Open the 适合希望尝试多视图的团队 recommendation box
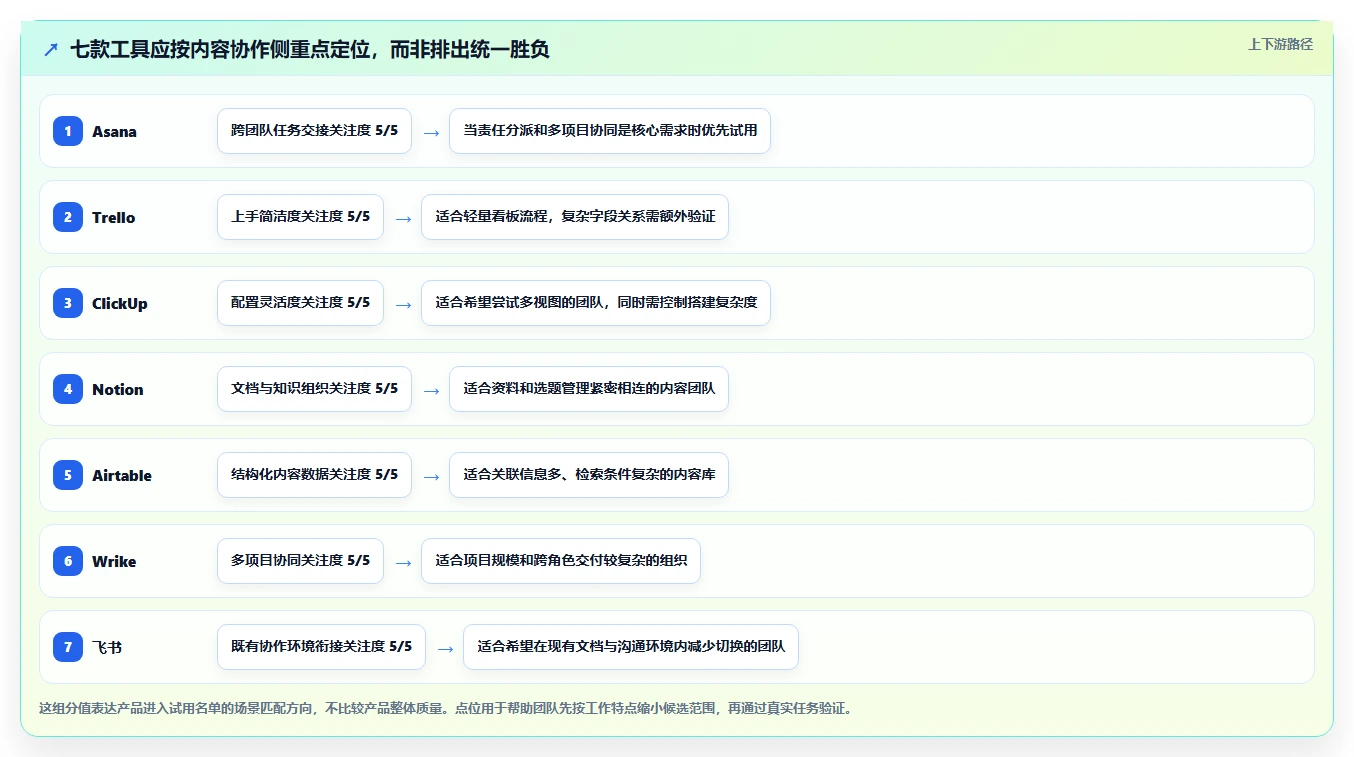Screen dimensions: 1354x757 596,303
